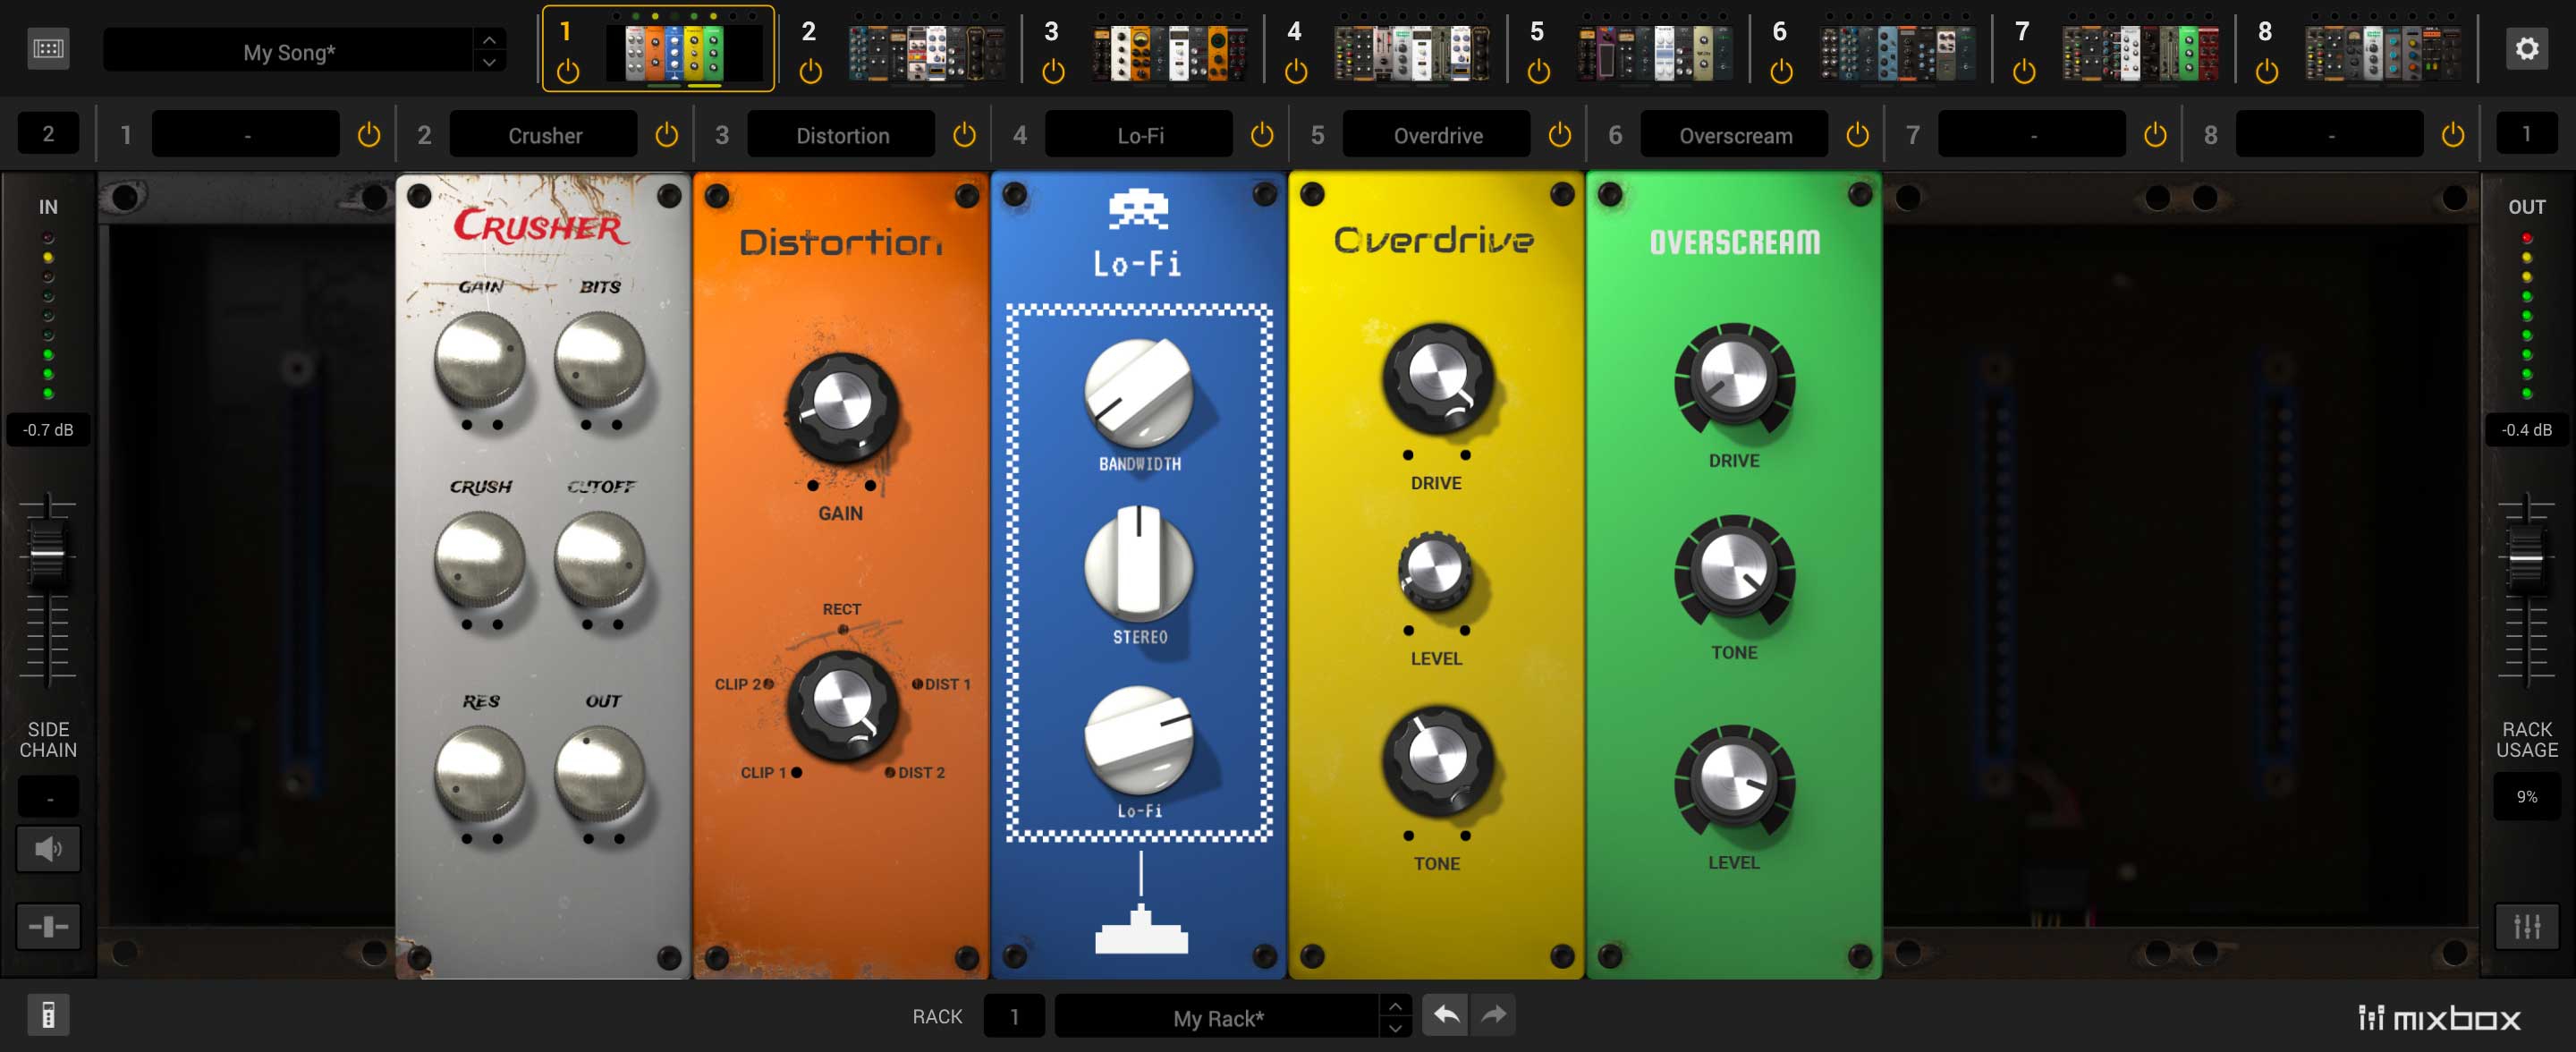Click the redo arrow button

point(1493,1015)
